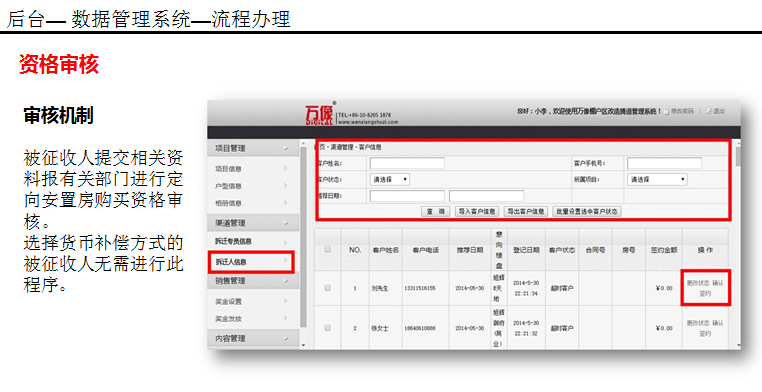The width and height of the screenshot is (762, 392).
Task: Click the arrow next to 奖金发放
Action: (286, 319)
